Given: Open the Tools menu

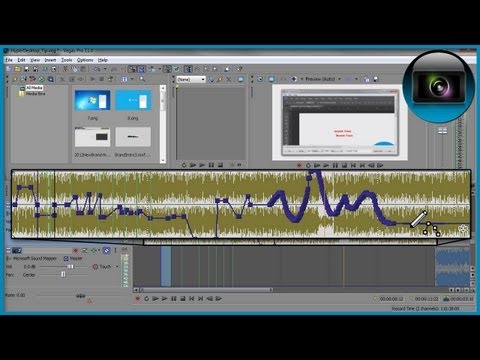Looking at the screenshot, I should point(67,60).
